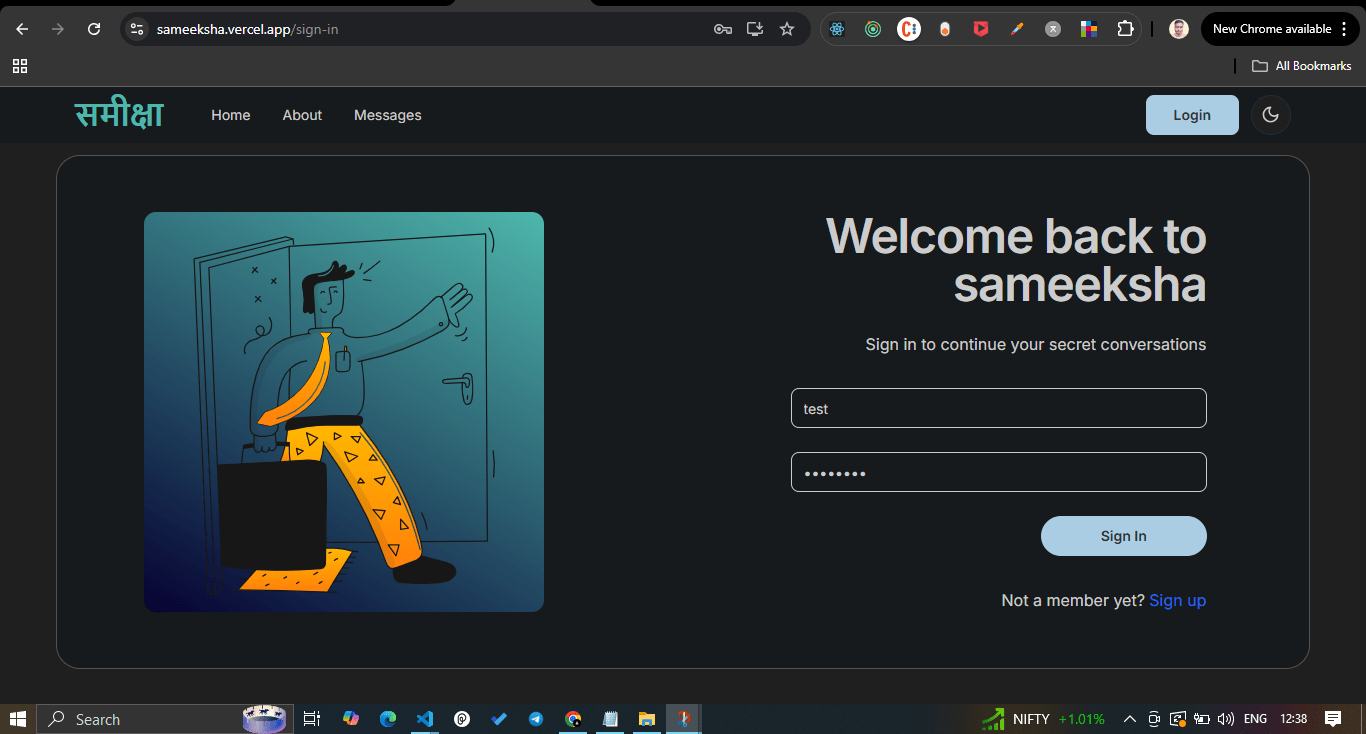Open Task View on the taskbar
The width and height of the screenshot is (1366, 734).
click(x=312, y=719)
